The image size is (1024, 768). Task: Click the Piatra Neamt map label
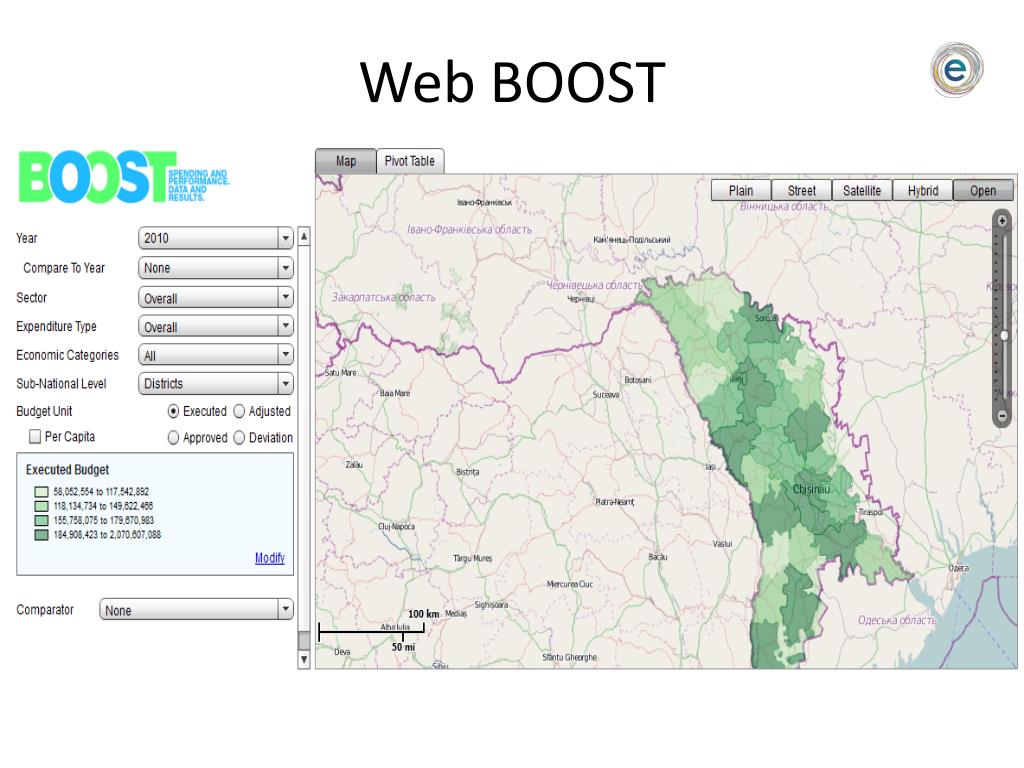(615, 502)
